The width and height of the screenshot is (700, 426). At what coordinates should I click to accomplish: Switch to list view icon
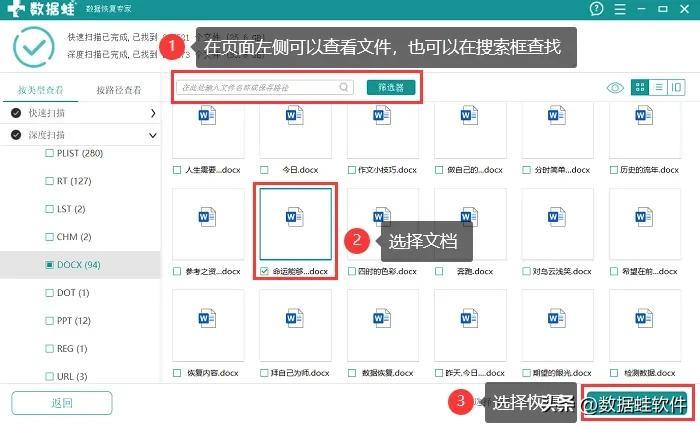coord(658,87)
